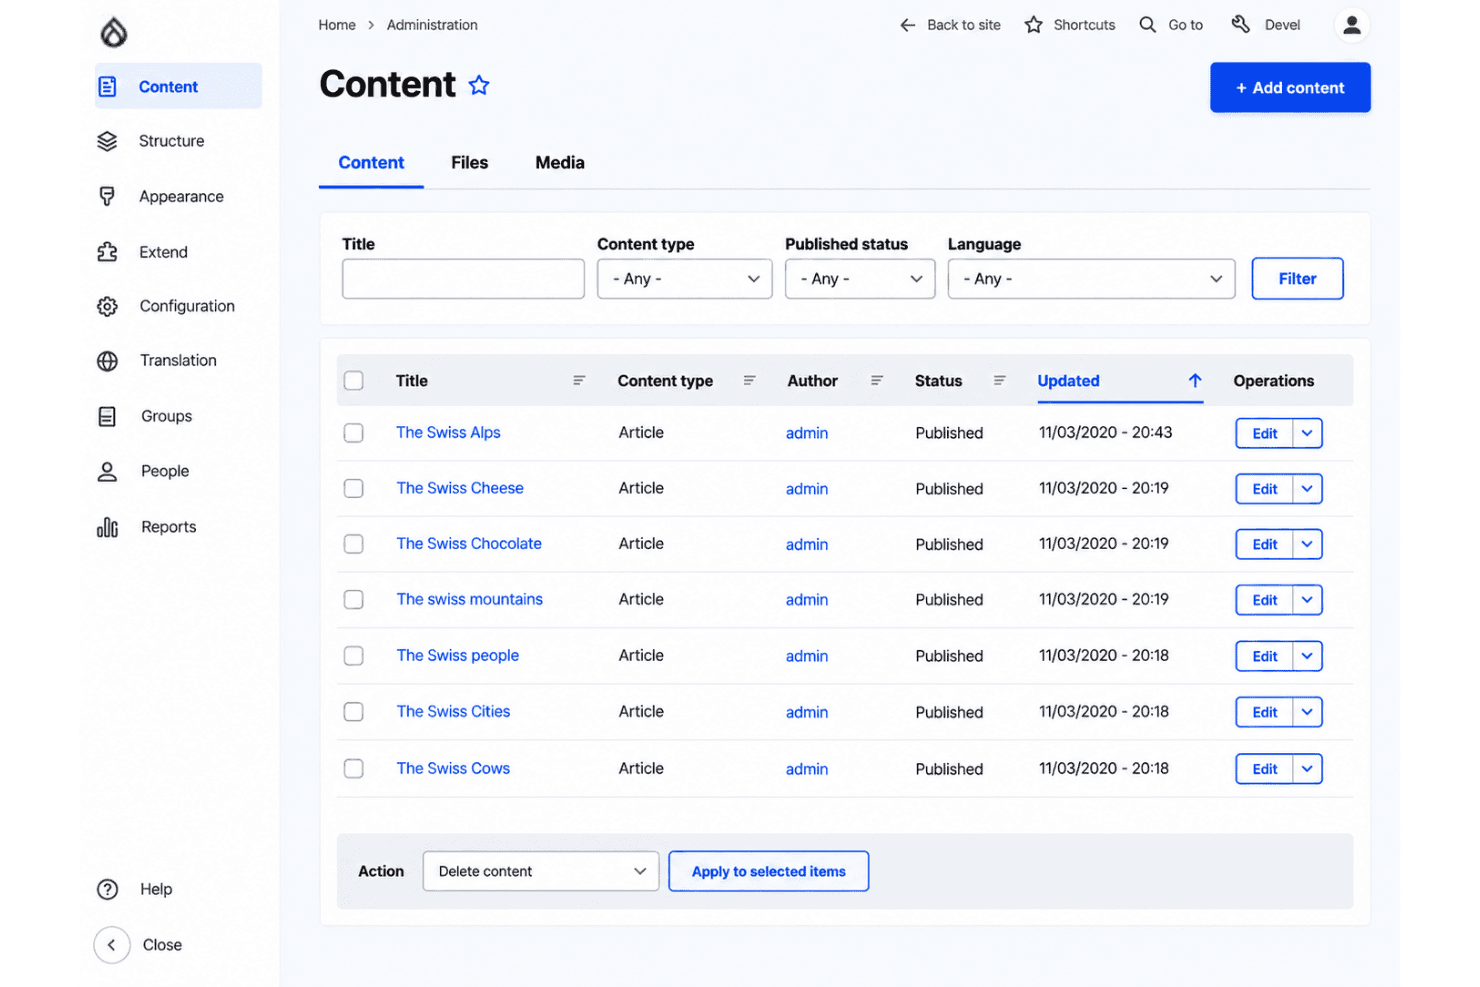
Task: Click the Add content button
Action: click(x=1290, y=88)
